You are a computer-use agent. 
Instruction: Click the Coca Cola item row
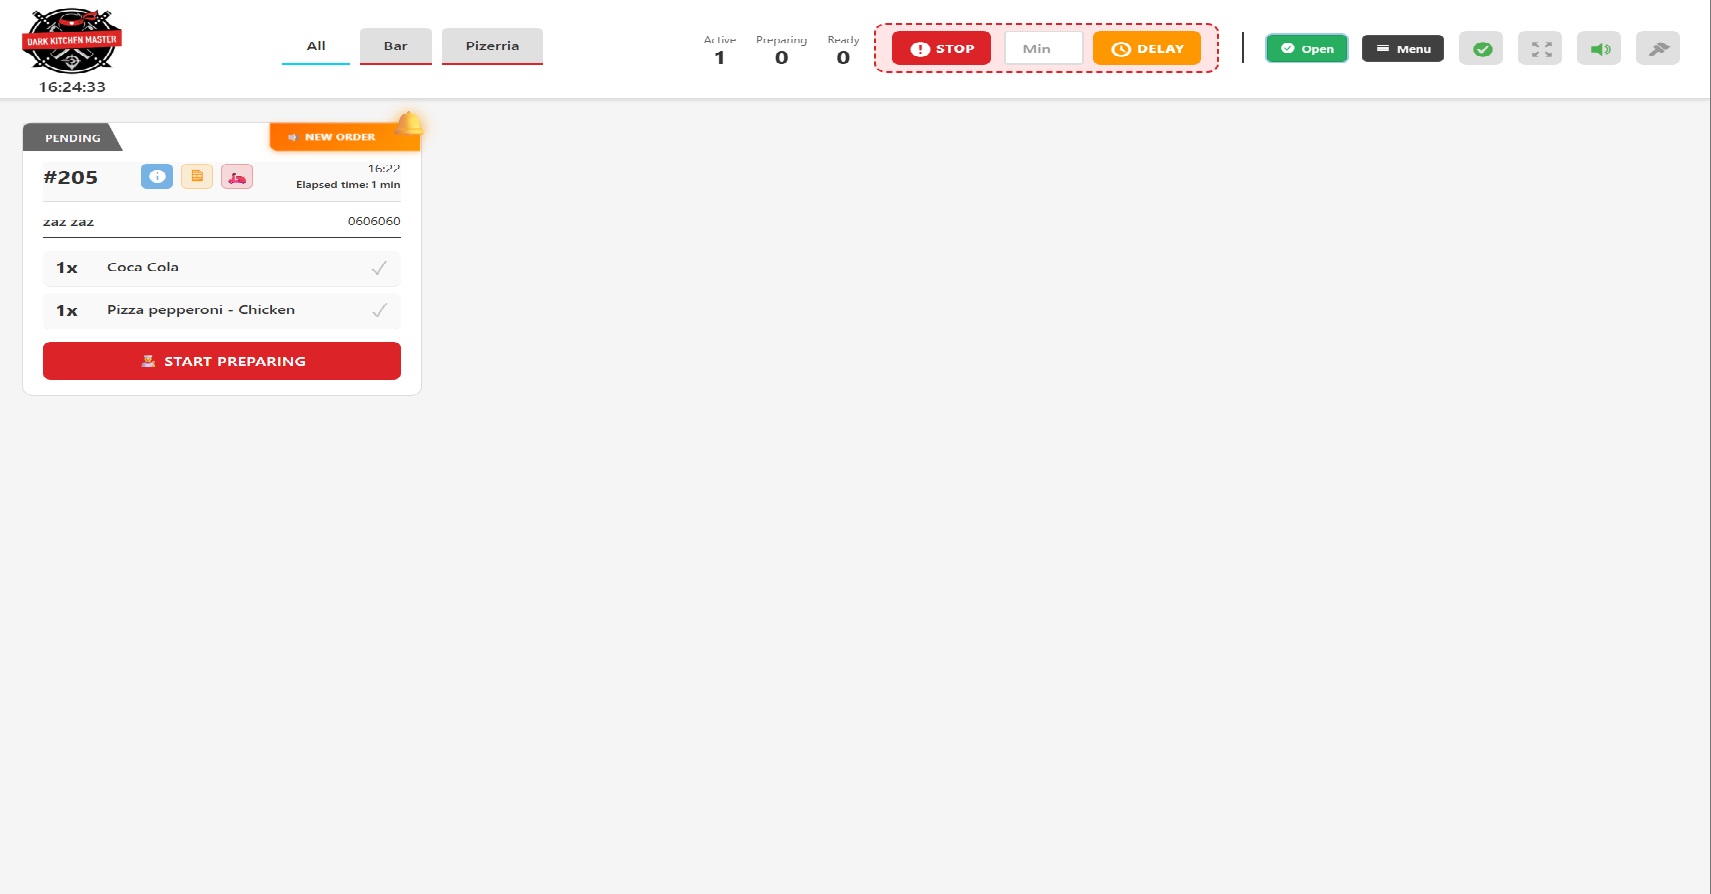click(222, 268)
